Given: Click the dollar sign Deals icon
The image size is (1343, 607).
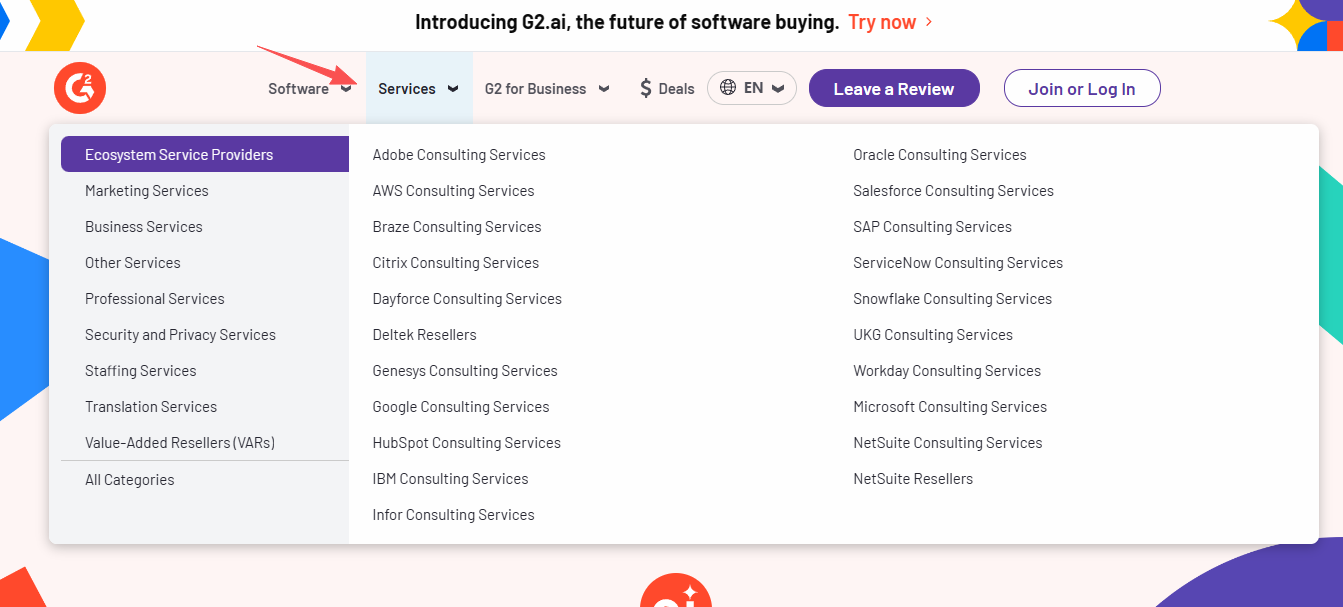Looking at the screenshot, I should pyautogui.click(x=646, y=88).
